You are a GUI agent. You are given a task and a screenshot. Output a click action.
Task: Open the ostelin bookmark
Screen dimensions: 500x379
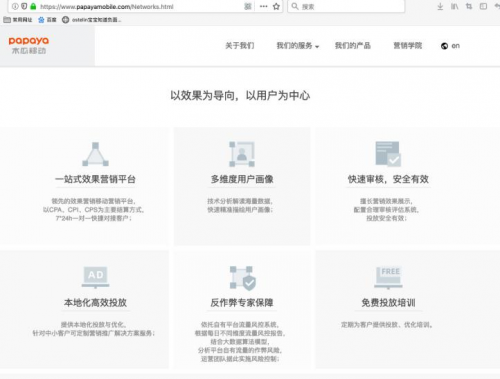click(92, 20)
